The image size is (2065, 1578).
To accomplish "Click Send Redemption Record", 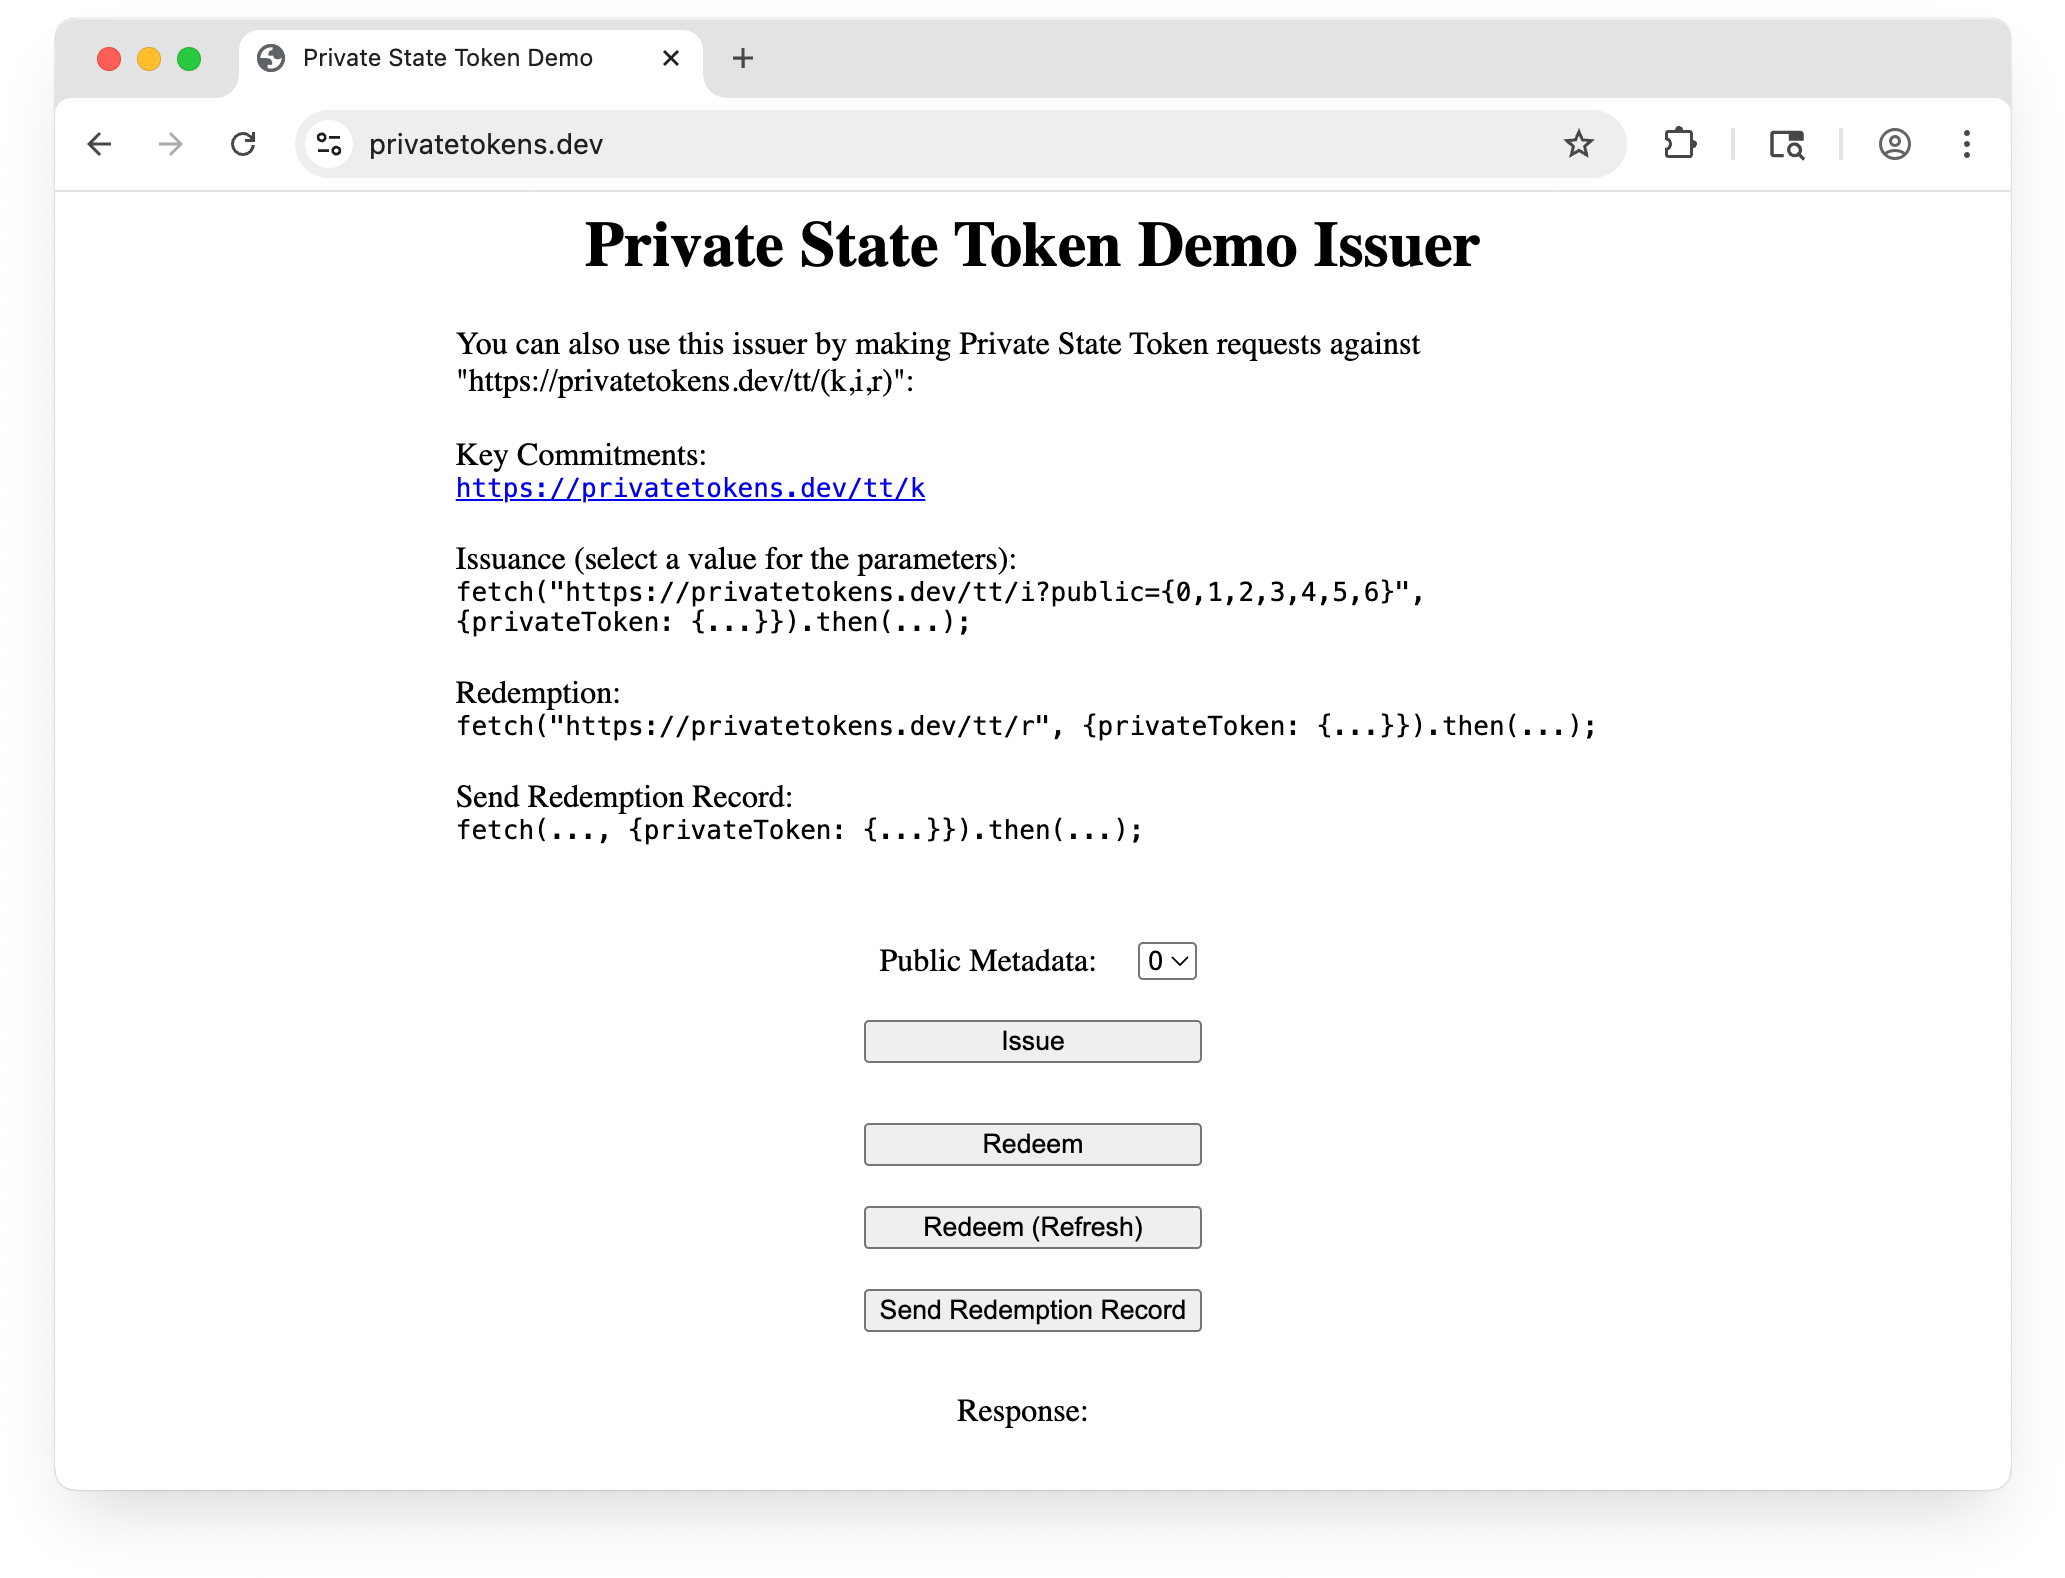I will point(1032,1310).
